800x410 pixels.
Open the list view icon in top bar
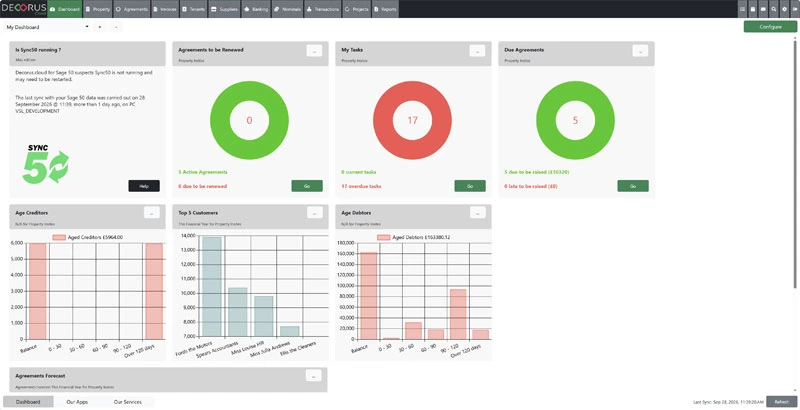pyautogui.click(x=742, y=9)
